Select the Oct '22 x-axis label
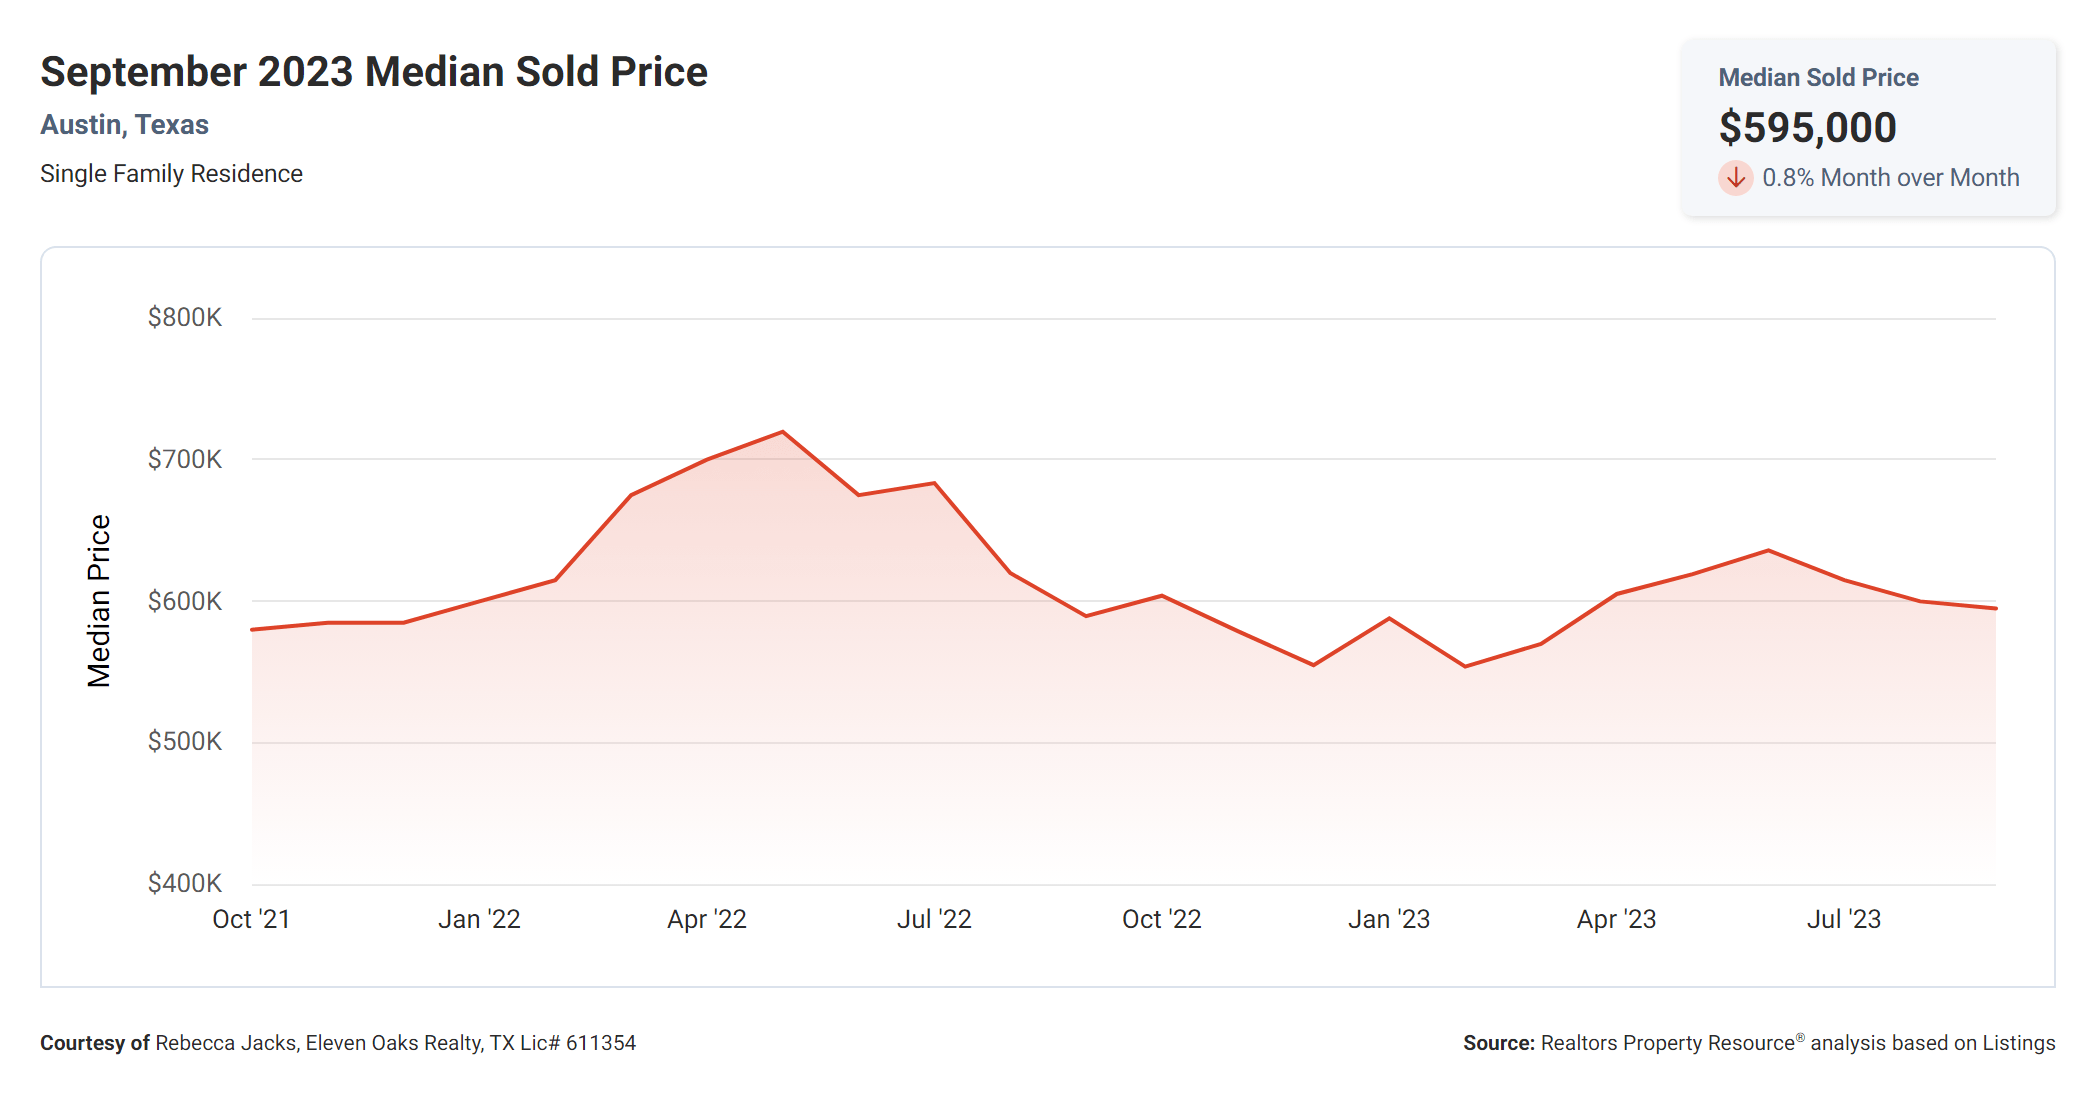 1161,920
